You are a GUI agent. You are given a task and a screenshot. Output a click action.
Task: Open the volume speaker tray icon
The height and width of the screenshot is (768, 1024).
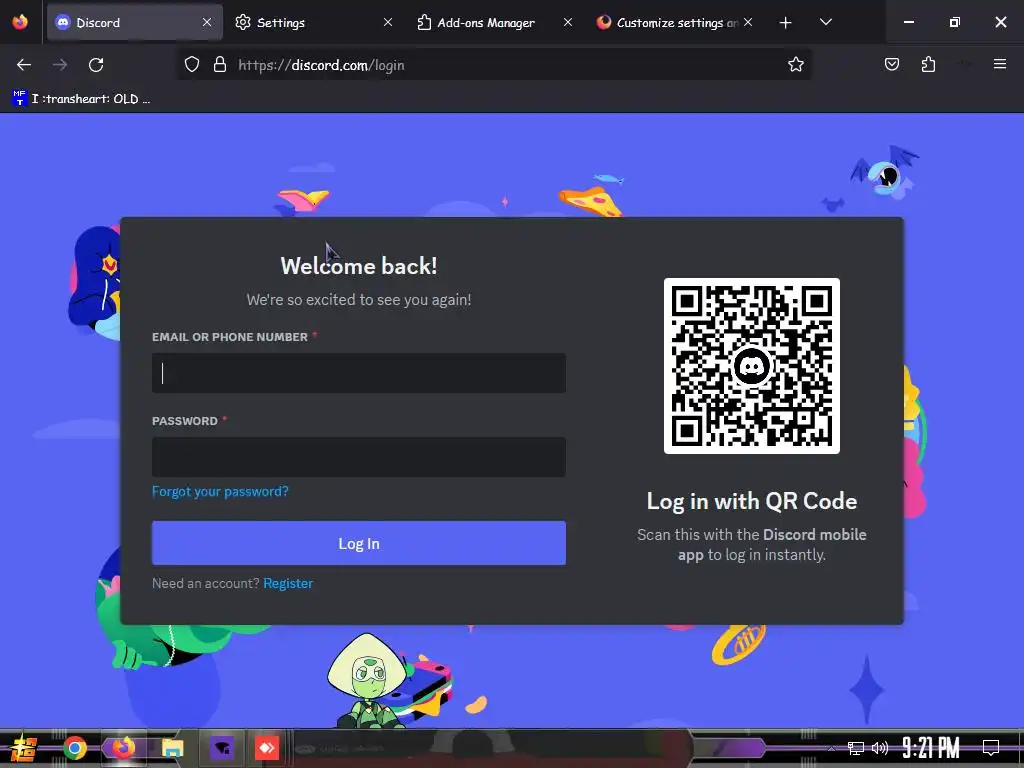[x=880, y=748]
